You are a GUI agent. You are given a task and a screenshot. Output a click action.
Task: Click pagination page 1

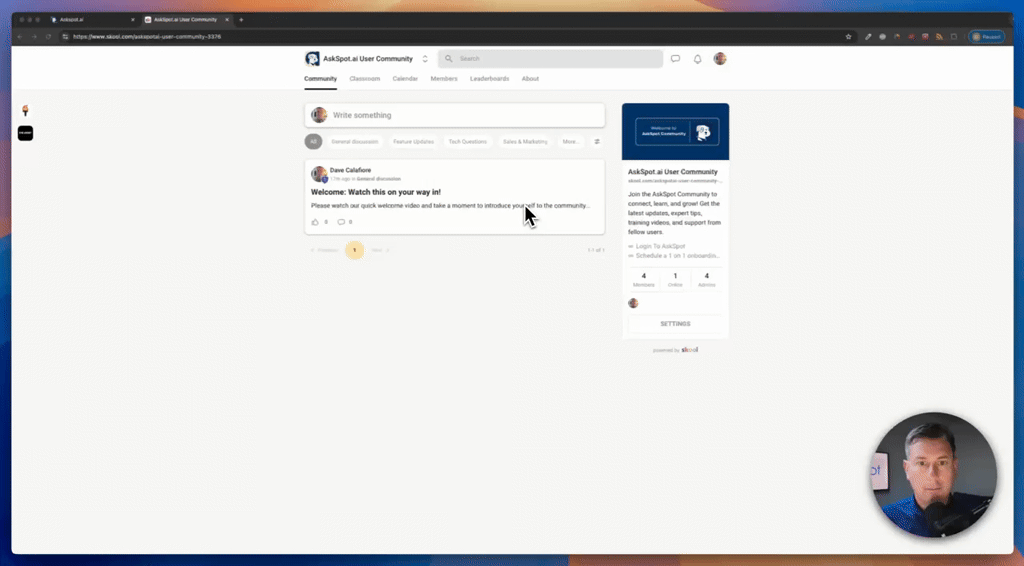tap(355, 250)
